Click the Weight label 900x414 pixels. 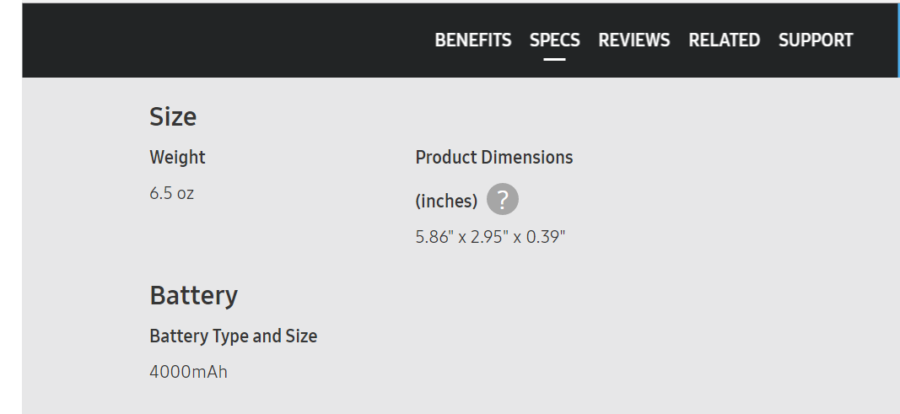pyautogui.click(x=177, y=158)
